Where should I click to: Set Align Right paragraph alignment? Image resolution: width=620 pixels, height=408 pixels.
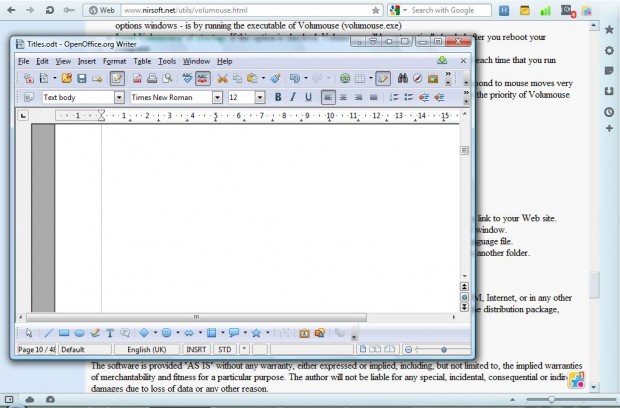tap(358, 97)
